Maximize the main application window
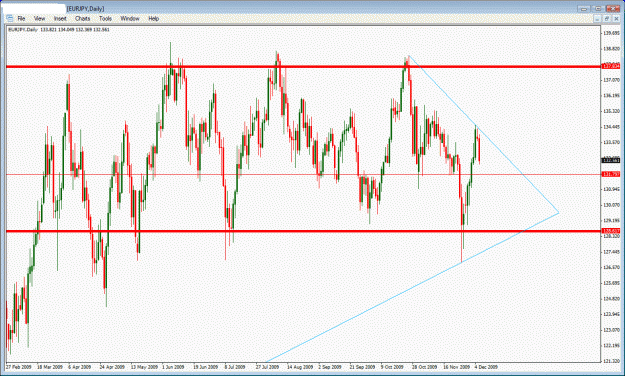The height and width of the screenshot is (376, 625). pos(598,8)
